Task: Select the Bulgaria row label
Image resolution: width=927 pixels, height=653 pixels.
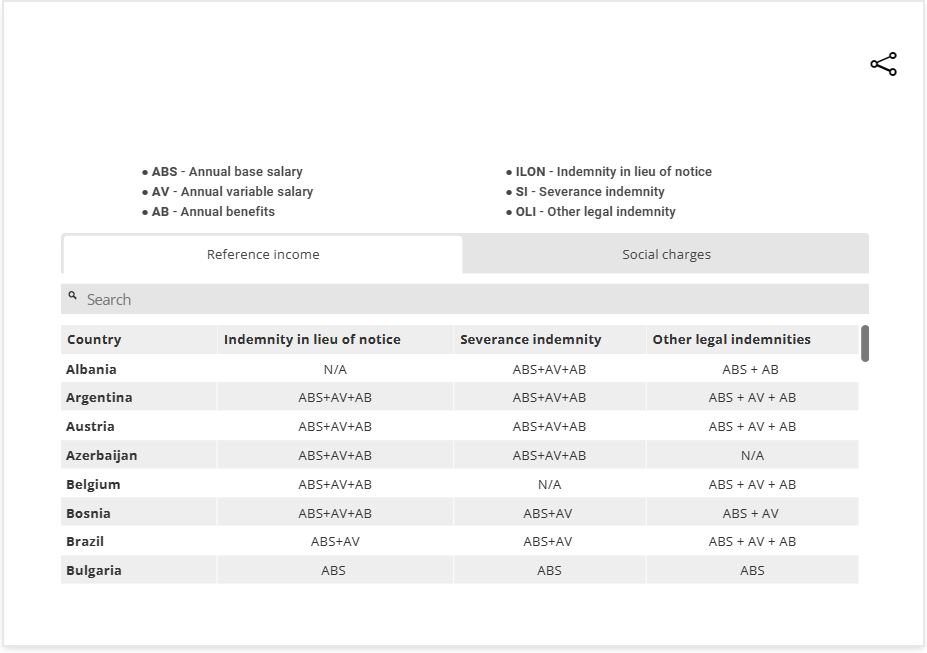Action: [94, 570]
